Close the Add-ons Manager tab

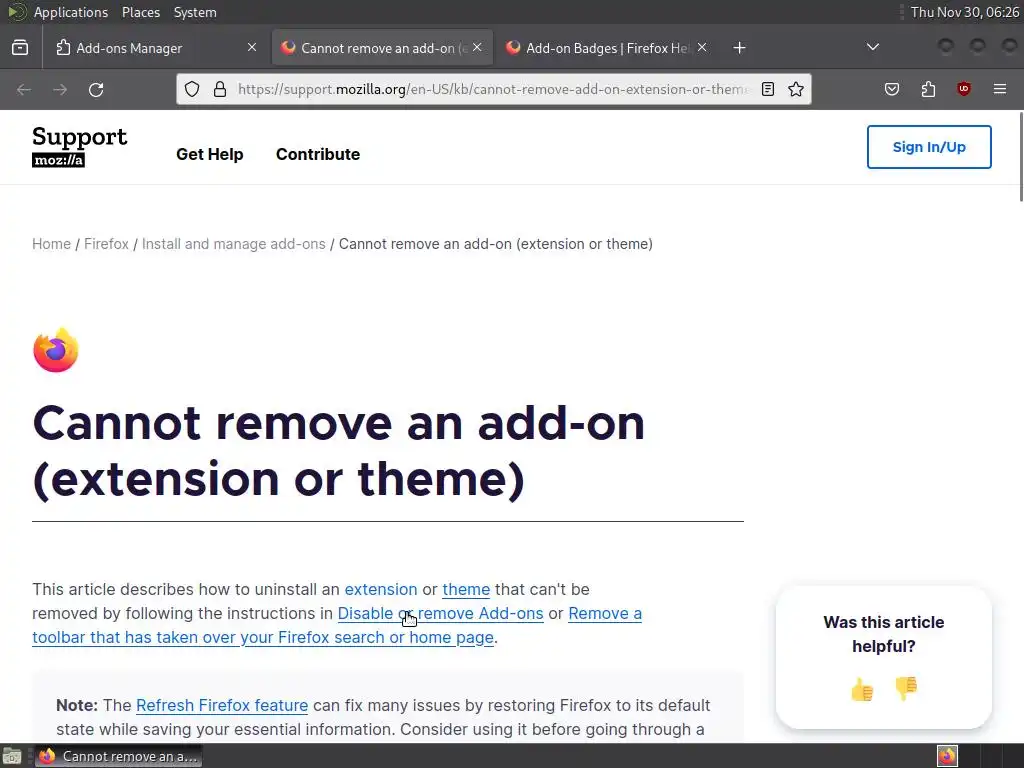(x=251, y=47)
